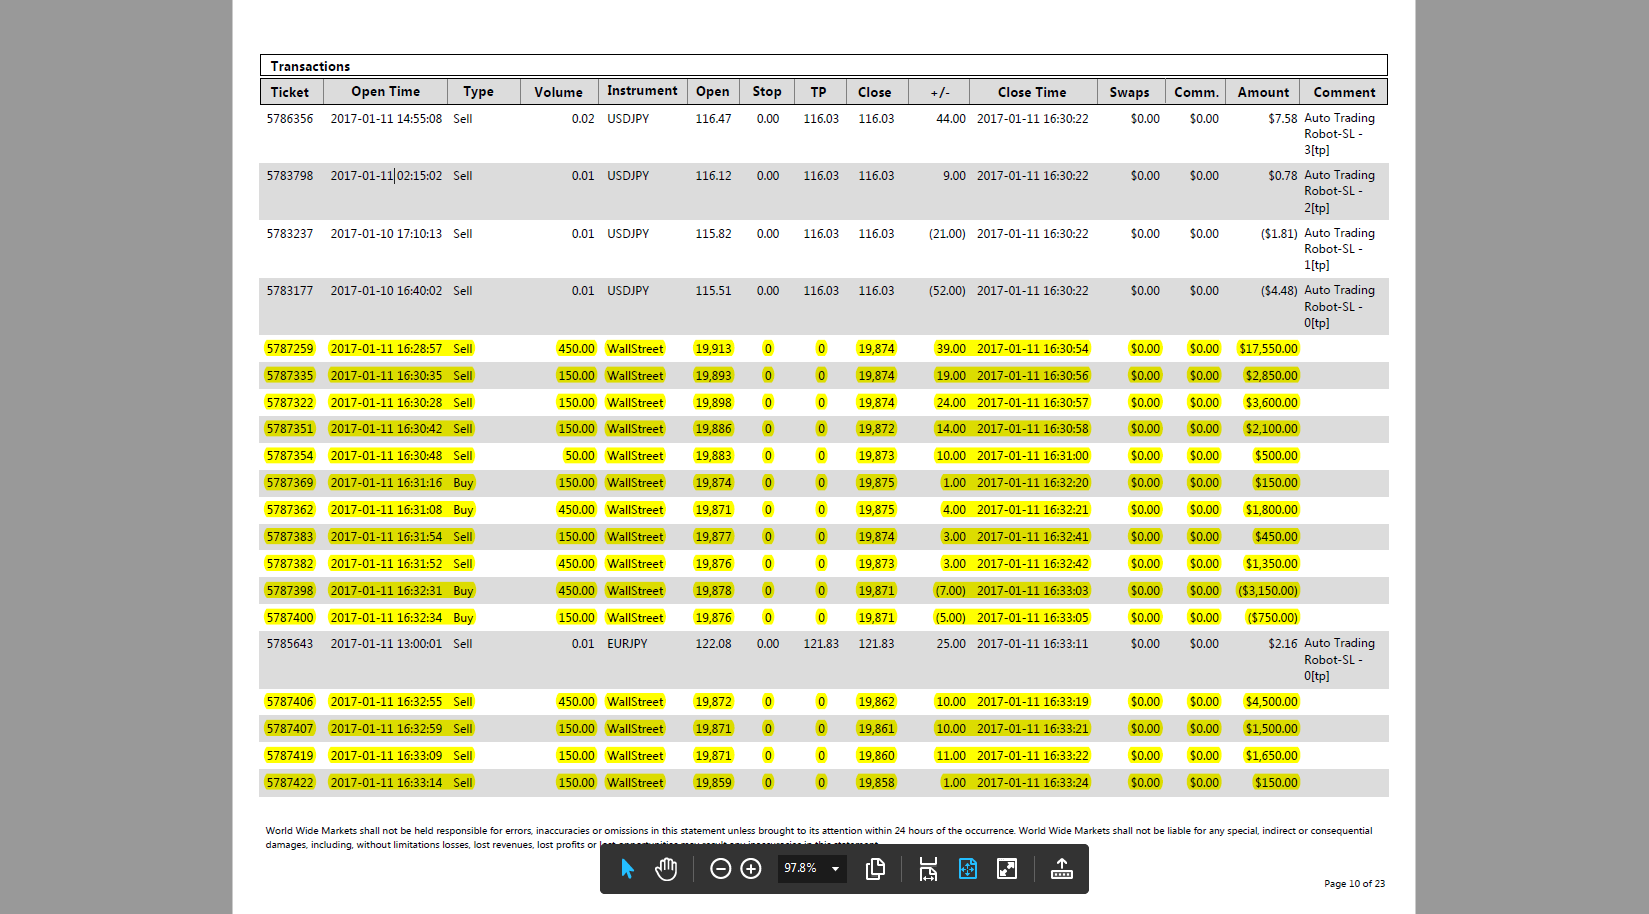Zoom out with the minus icon
The height and width of the screenshot is (914, 1649).
pyautogui.click(x=720, y=869)
